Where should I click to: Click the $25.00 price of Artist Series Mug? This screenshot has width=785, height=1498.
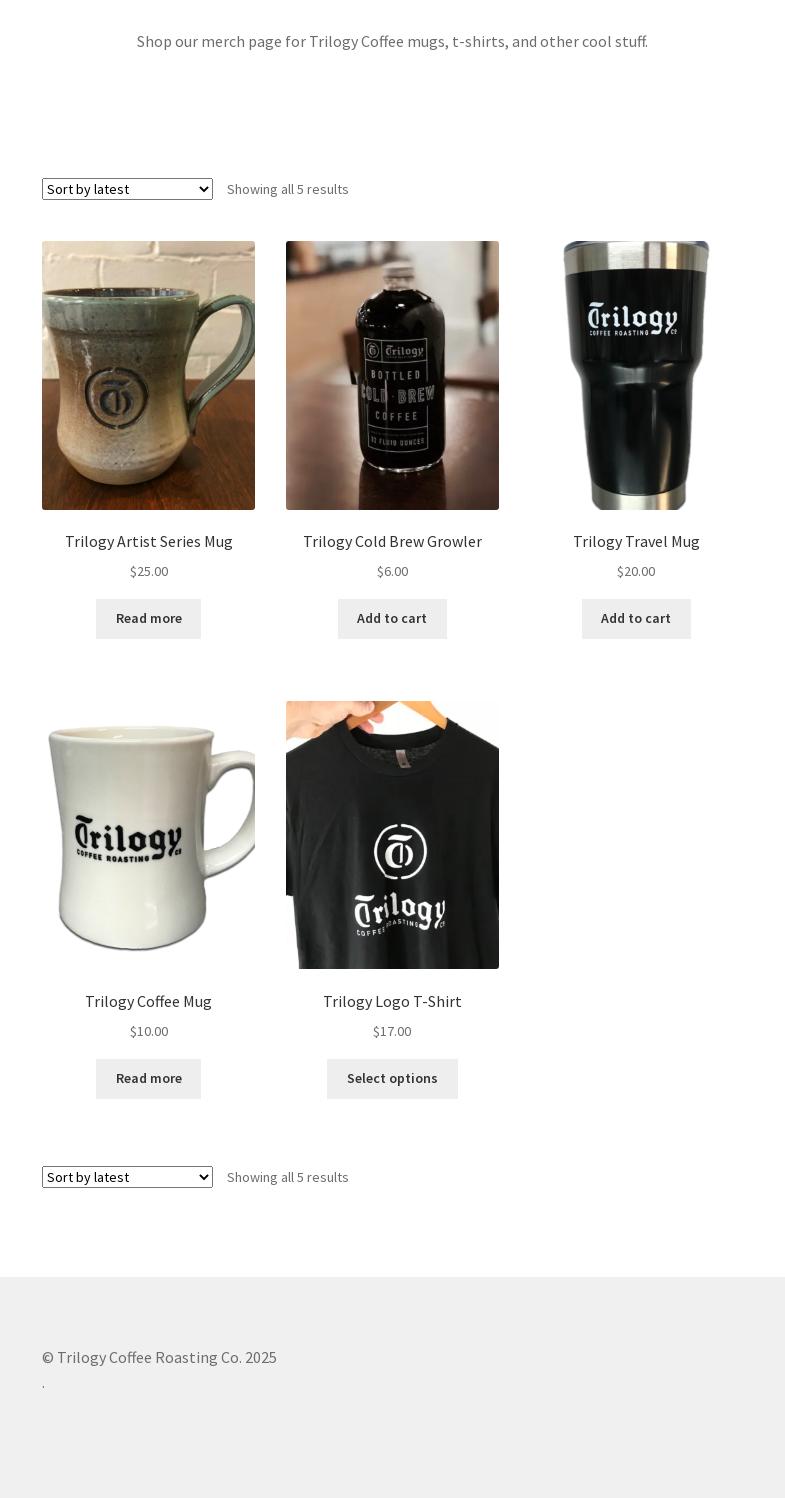click(x=149, y=571)
